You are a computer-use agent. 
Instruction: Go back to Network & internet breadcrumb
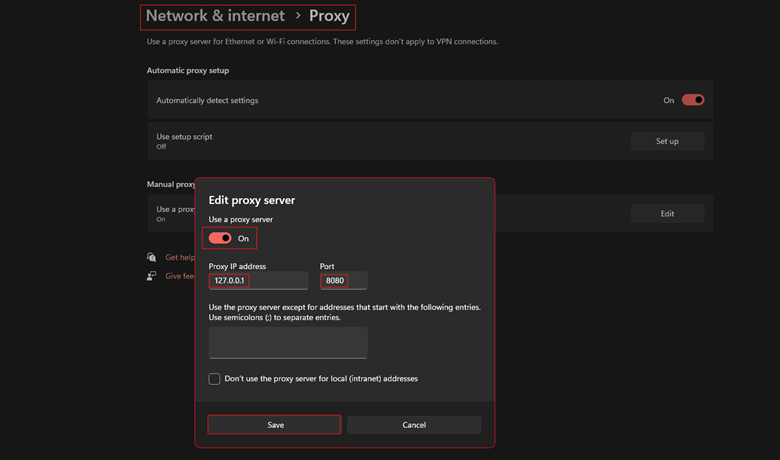pyautogui.click(x=215, y=16)
